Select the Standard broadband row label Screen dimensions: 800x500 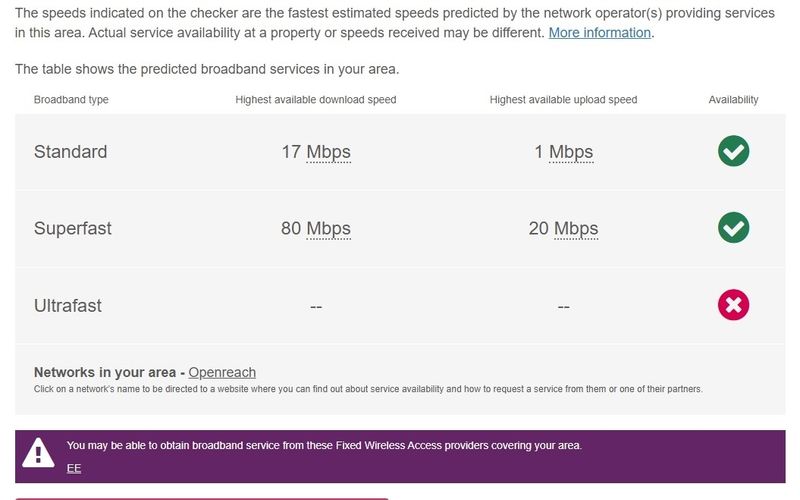pos(70,152)
